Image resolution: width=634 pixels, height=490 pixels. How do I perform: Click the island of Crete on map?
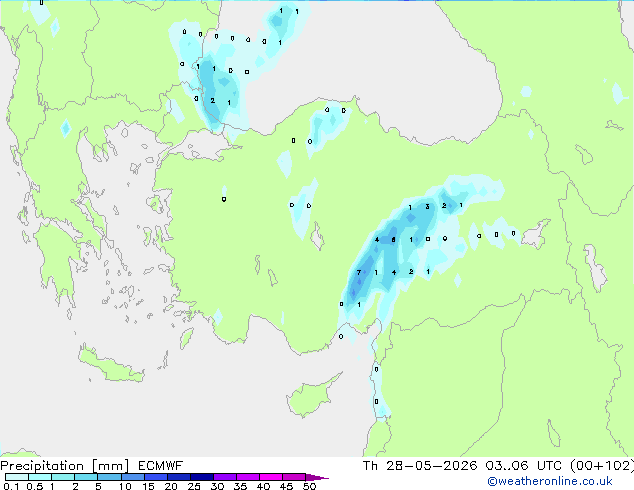tap(111, 366)
